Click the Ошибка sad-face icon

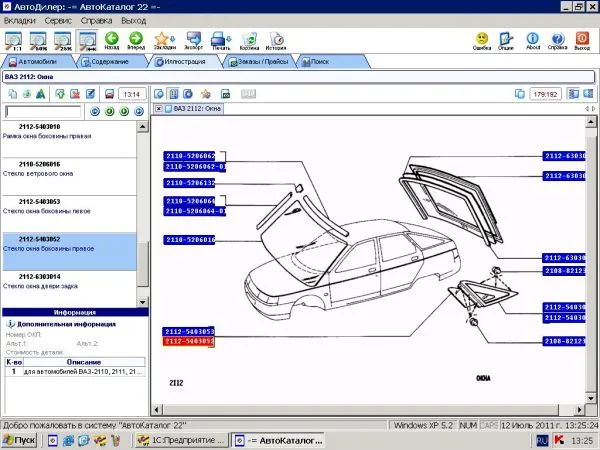click(482, 41)
